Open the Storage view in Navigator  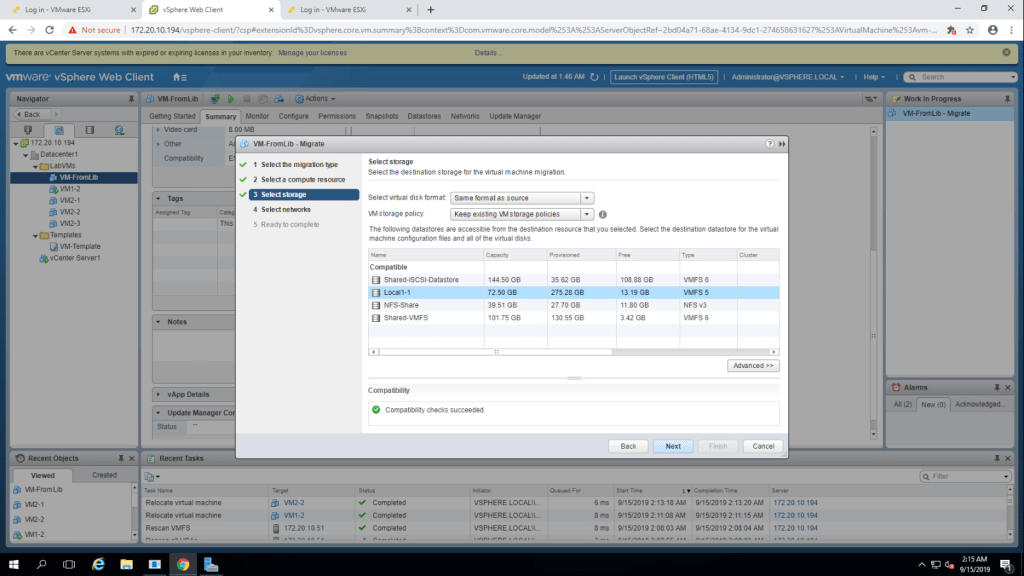pyautogui.click(x=89, y=130)
